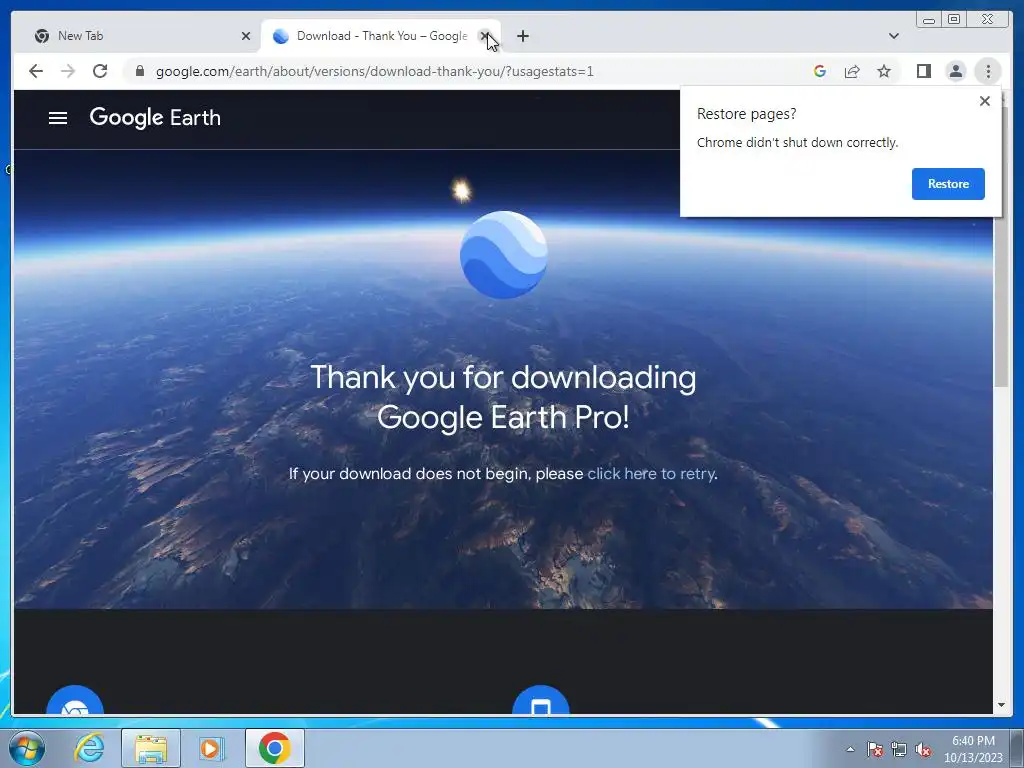Click the Google icon in the address bar

click(820, 71)
